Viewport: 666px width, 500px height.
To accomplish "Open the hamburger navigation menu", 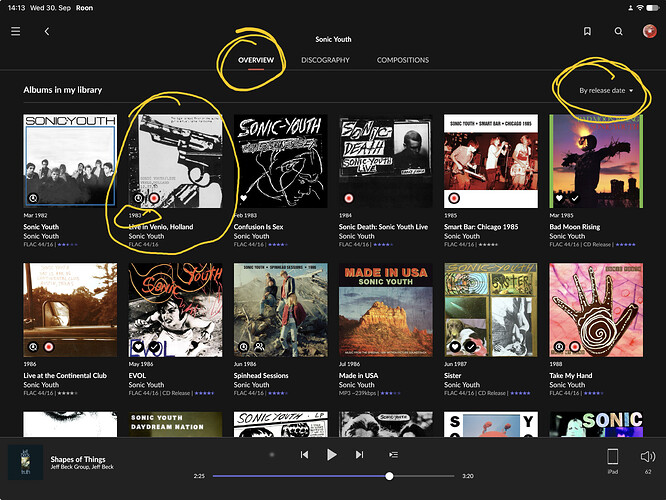I will [16, 31].
